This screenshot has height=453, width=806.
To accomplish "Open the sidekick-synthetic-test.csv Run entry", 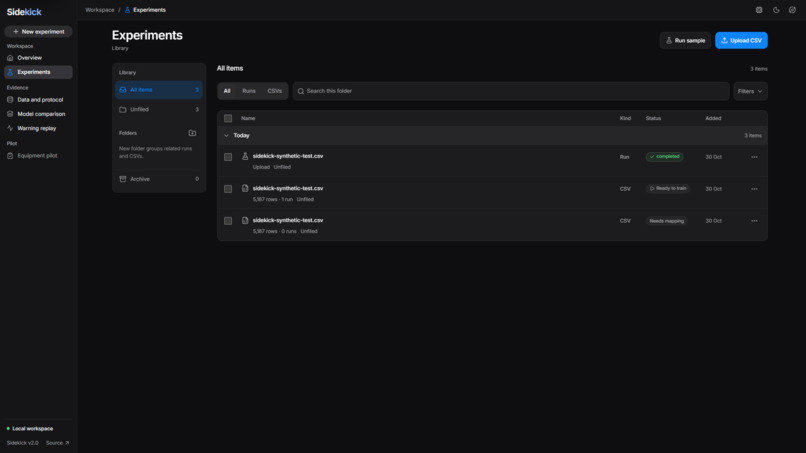I will tap(288, 156).
